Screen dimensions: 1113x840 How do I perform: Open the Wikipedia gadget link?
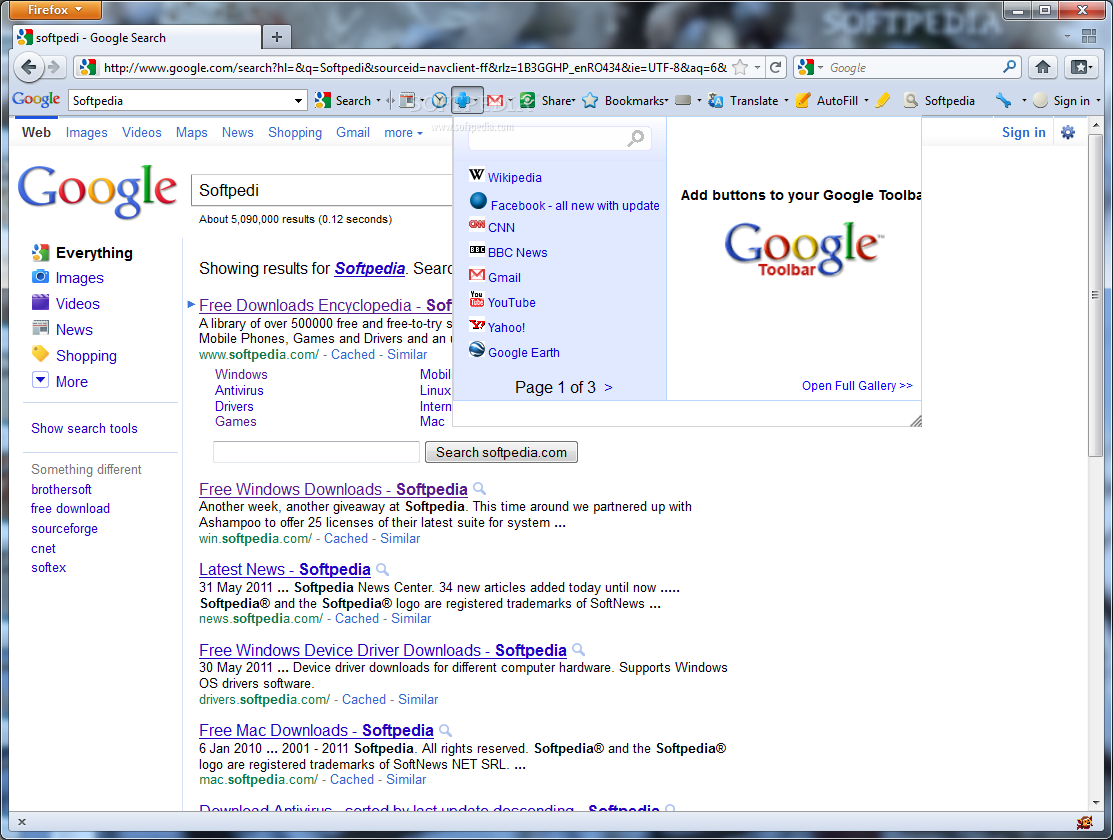[x=515, y=178]
